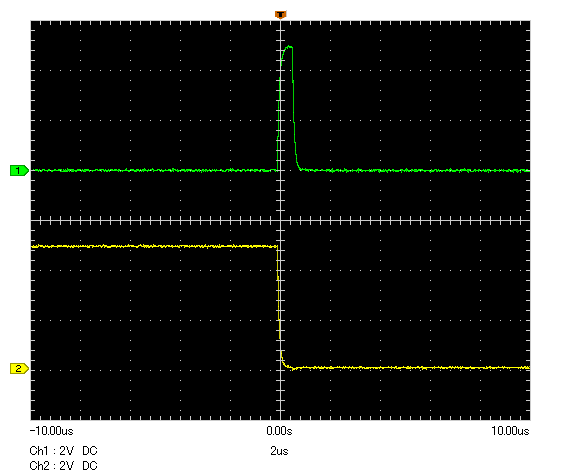Select the green channel 1 ground marker
This screenshot has width=561, height=476.
(19, 171)
